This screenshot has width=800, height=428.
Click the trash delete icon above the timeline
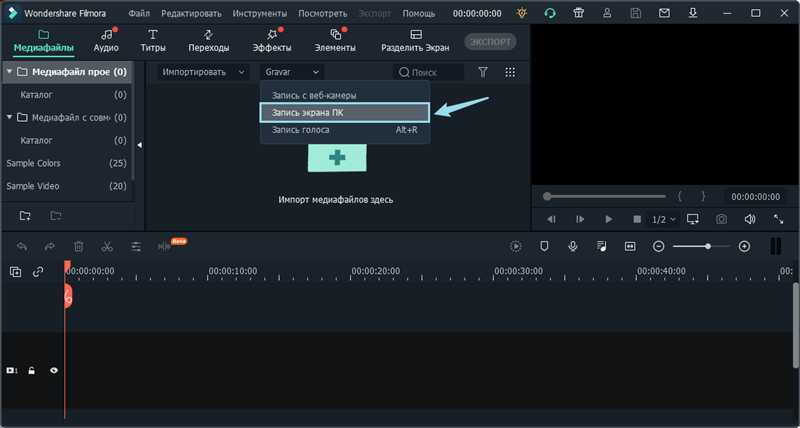pyautogui.click(x=78, y=246)
